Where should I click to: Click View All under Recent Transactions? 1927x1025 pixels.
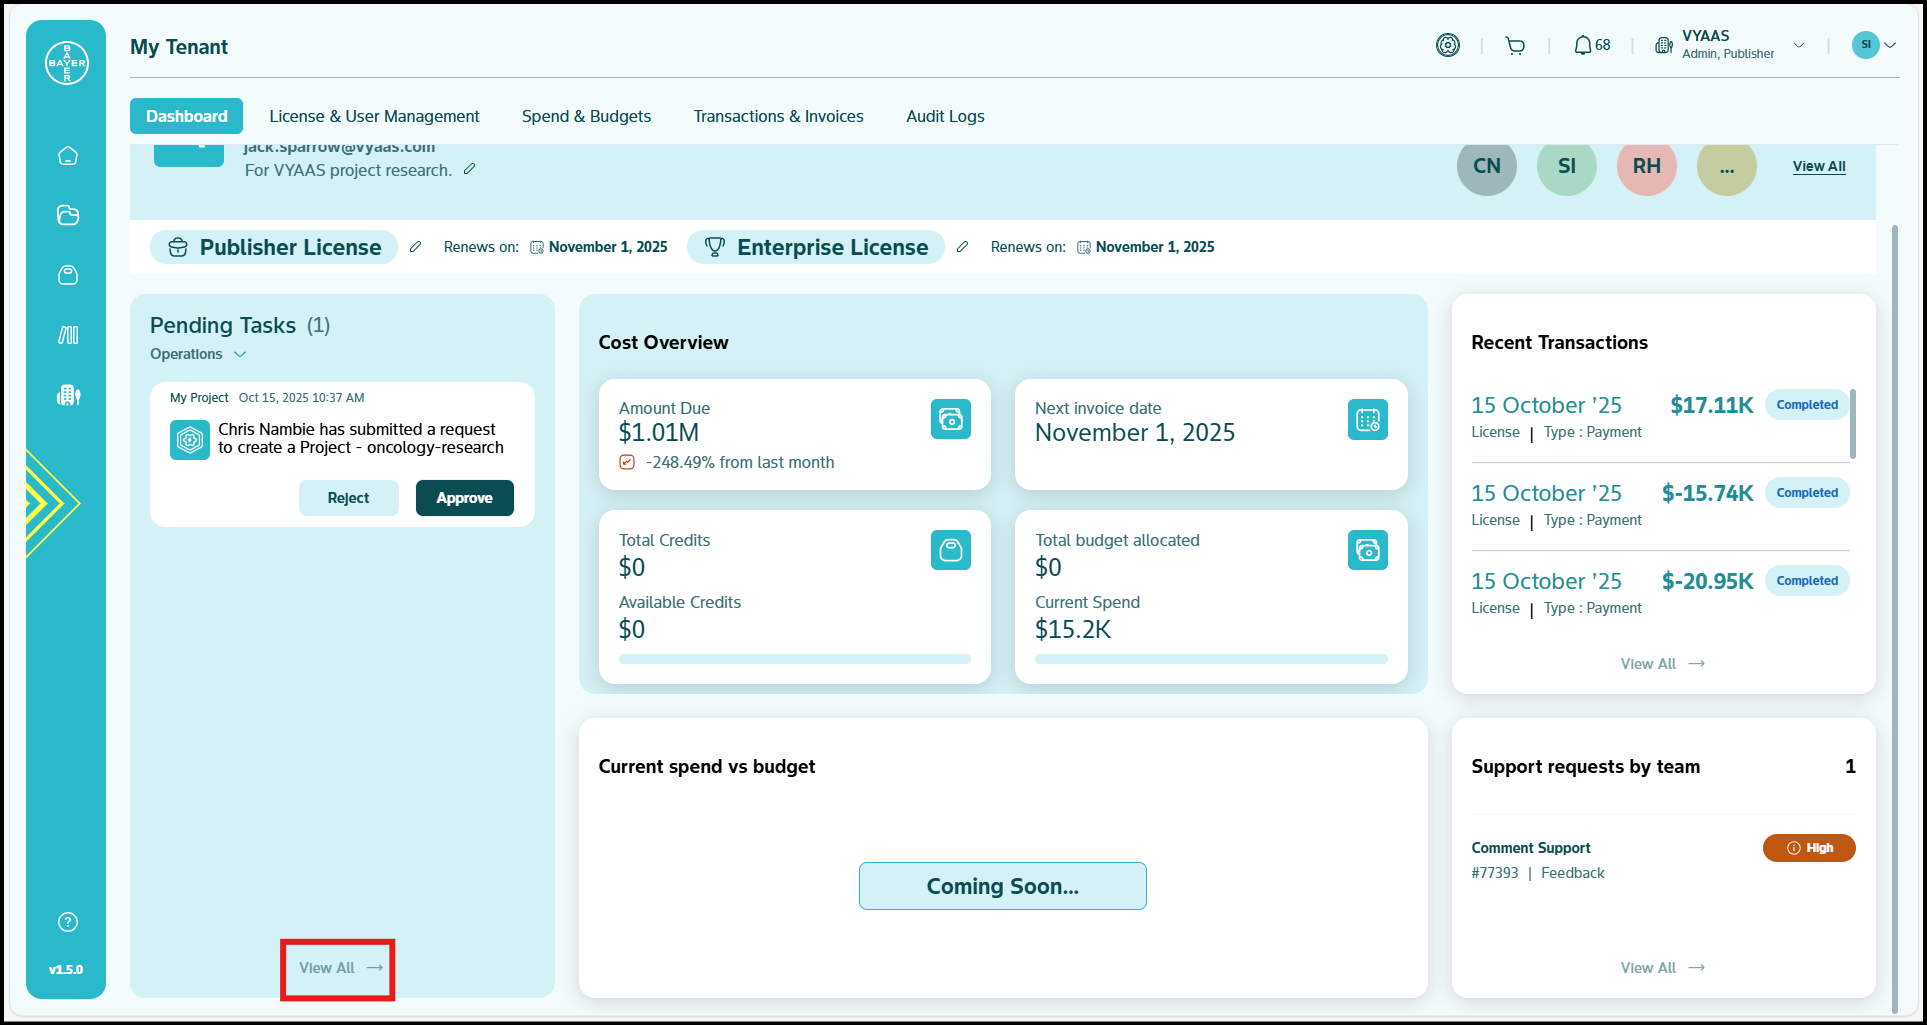click(x=1661, y=664)
